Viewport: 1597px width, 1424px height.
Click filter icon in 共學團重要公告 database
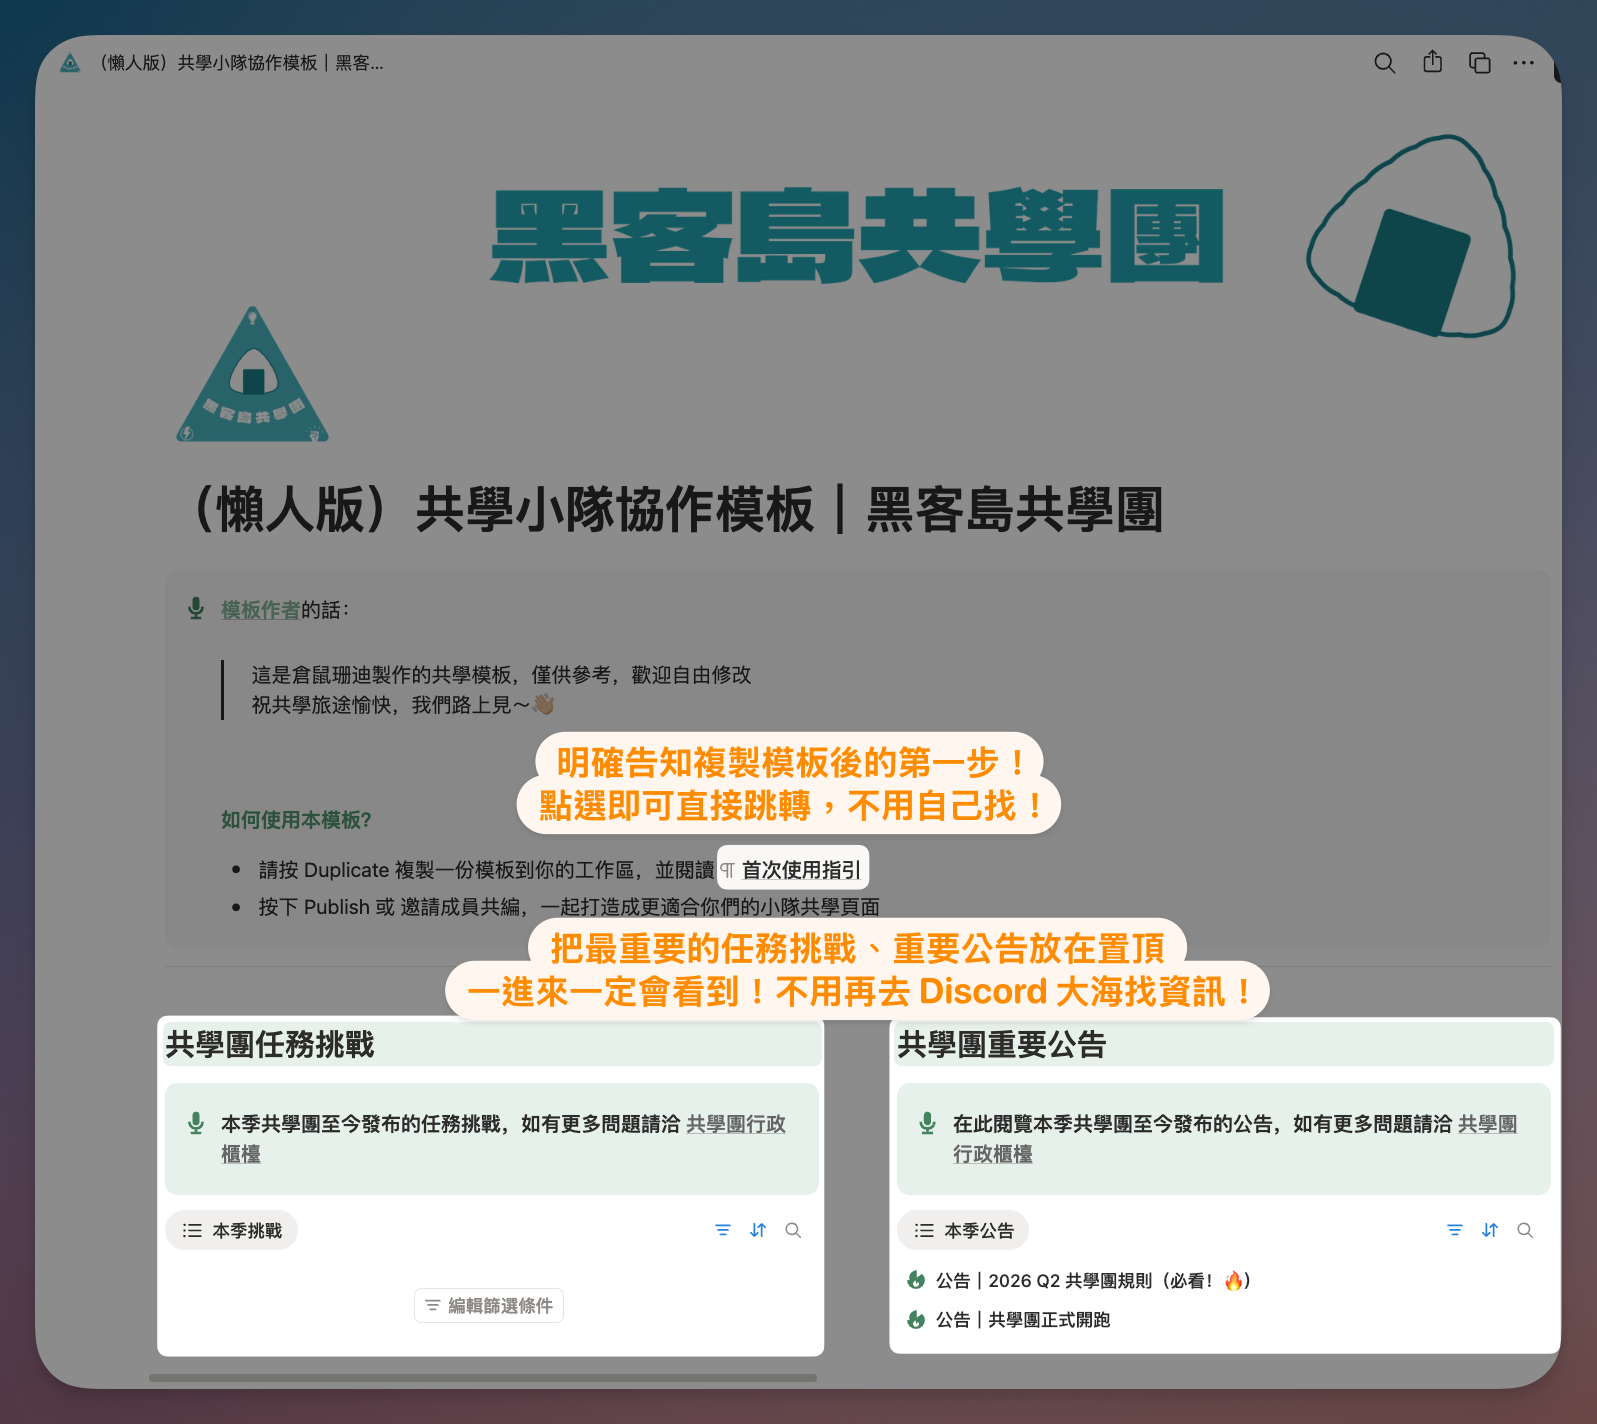pyautogui.click(x=1455, y=1230)
